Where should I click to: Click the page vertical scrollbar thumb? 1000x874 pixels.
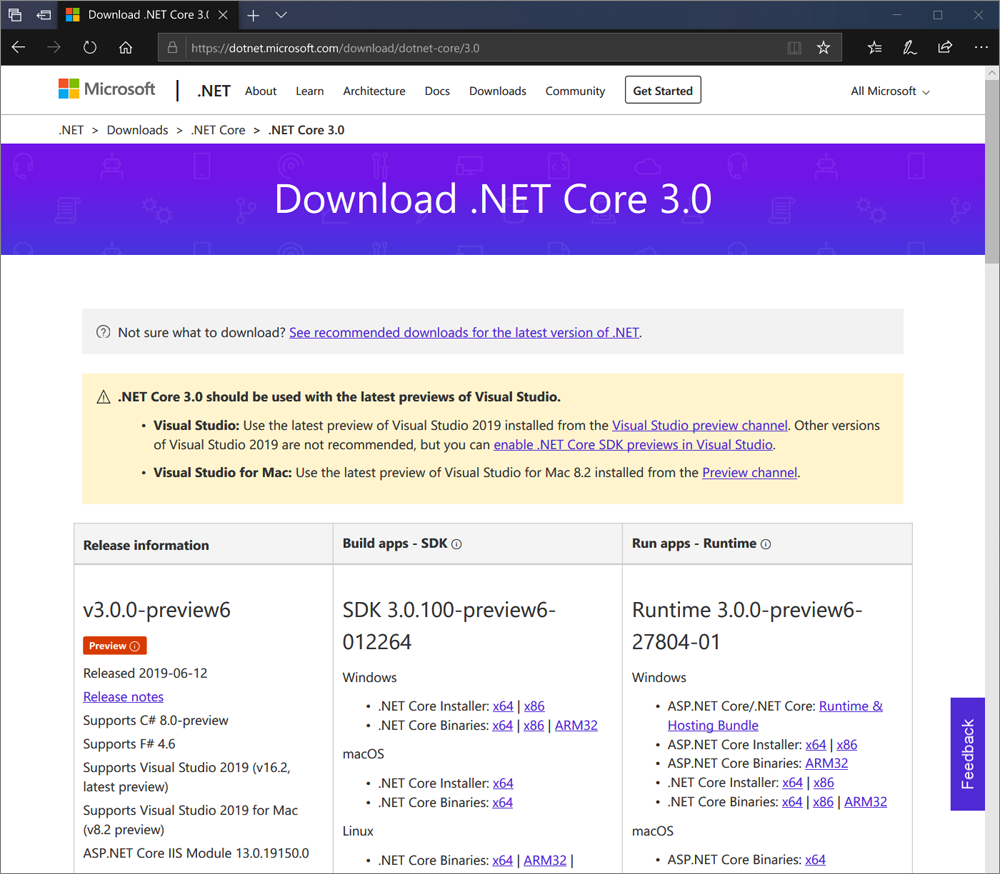coord(992,172)
